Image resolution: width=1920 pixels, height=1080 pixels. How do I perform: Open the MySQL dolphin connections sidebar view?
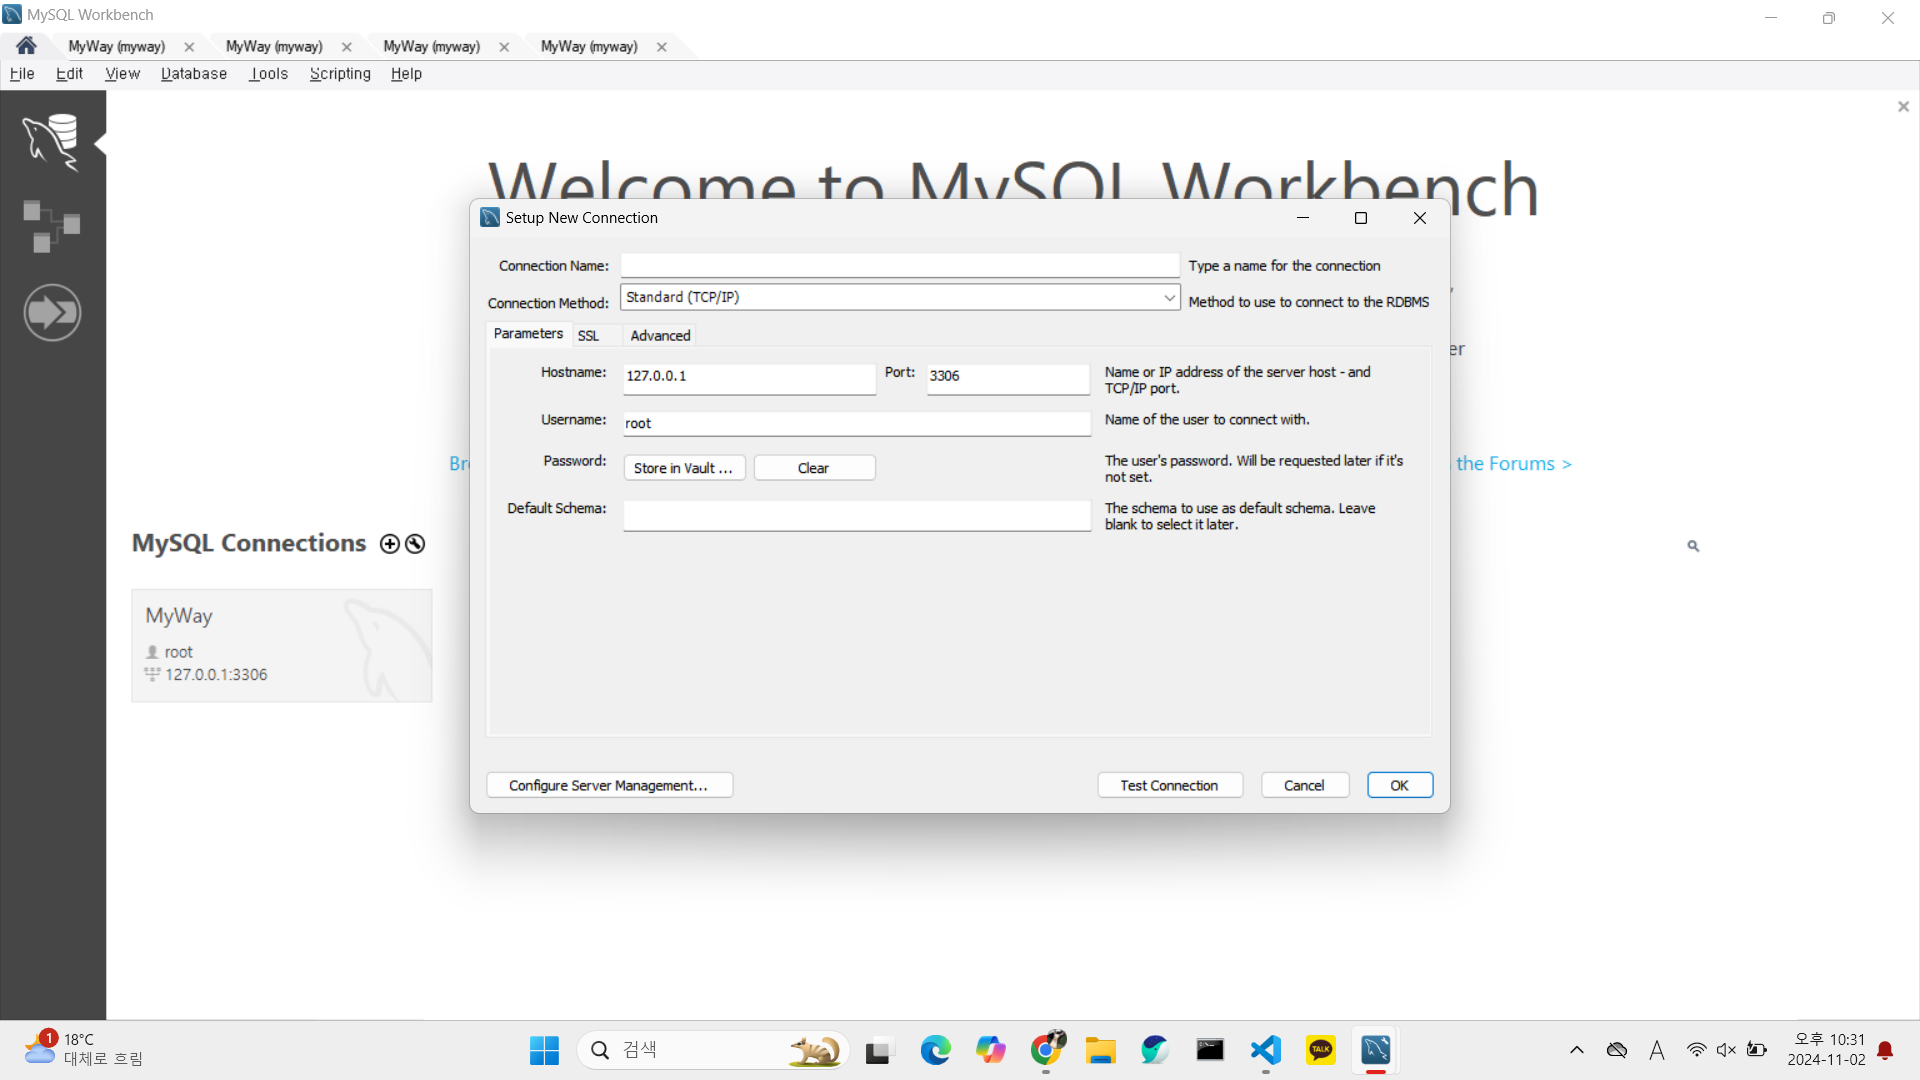(51, 142)
